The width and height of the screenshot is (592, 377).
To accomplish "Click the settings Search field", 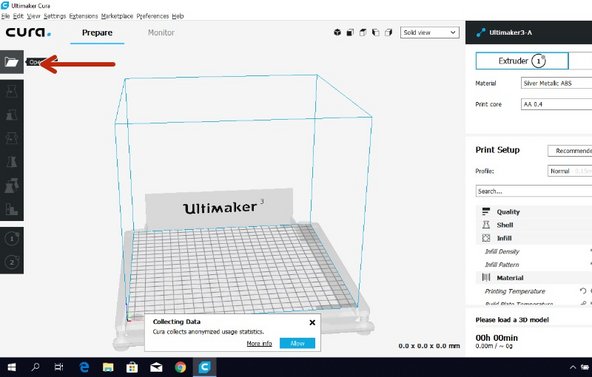I will click(x=534, y=191).
